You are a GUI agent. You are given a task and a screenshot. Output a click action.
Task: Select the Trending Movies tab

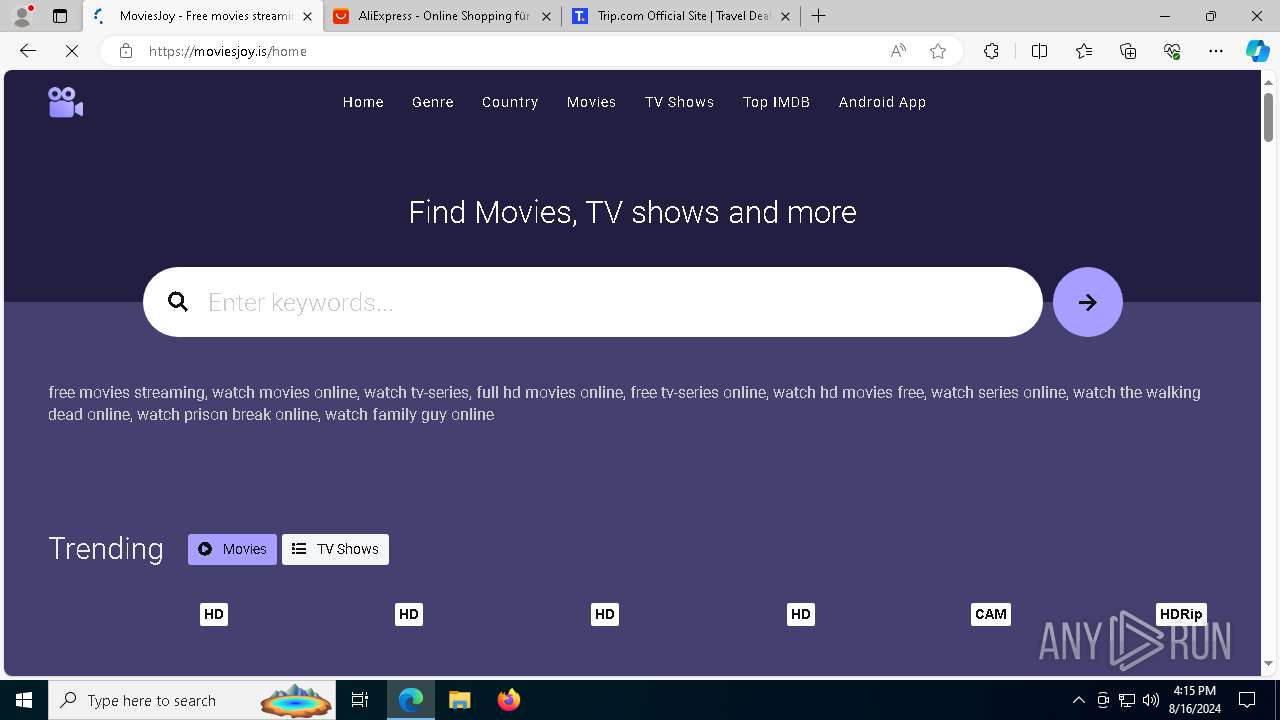coord(232,549)
